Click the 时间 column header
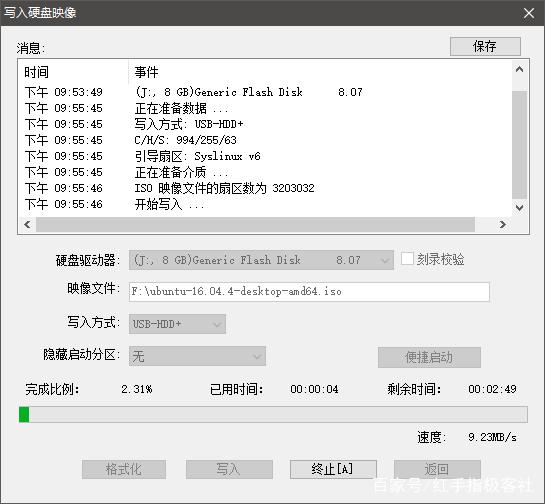The height and width of the screenshot is (504, 545). 74,72
